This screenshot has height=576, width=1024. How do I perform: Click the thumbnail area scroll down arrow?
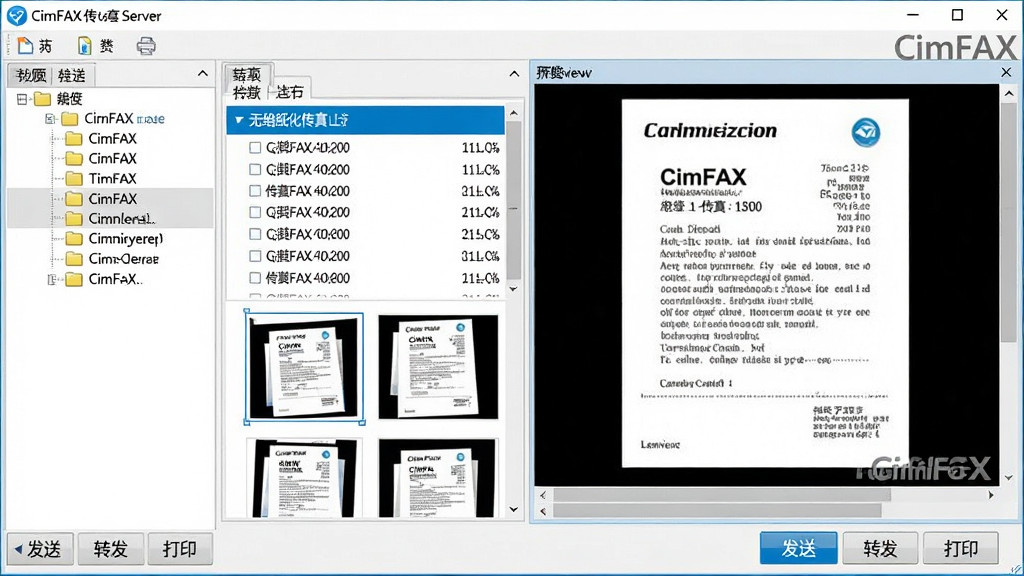(x=514, y=509)
